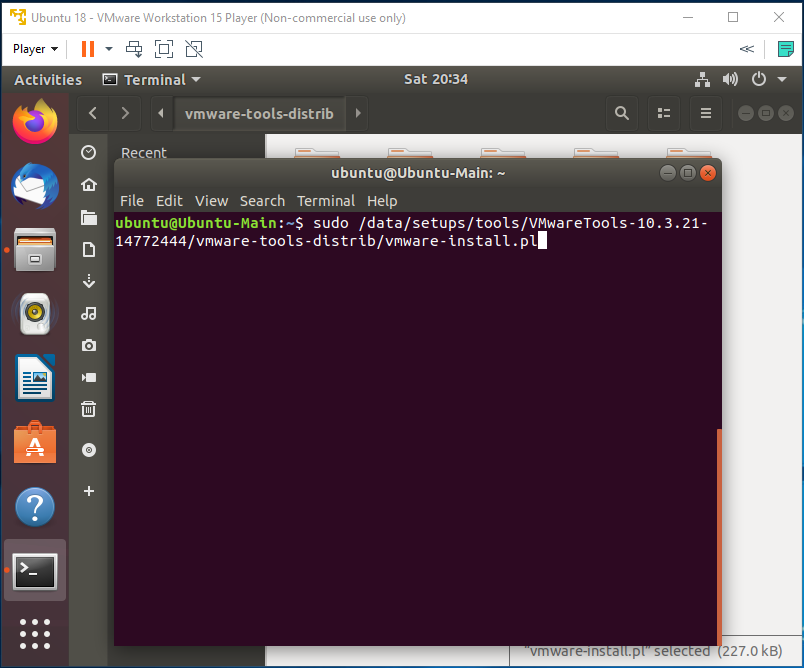Open the green VMware notes icon

pyautogui.click(x=785, y=49)
